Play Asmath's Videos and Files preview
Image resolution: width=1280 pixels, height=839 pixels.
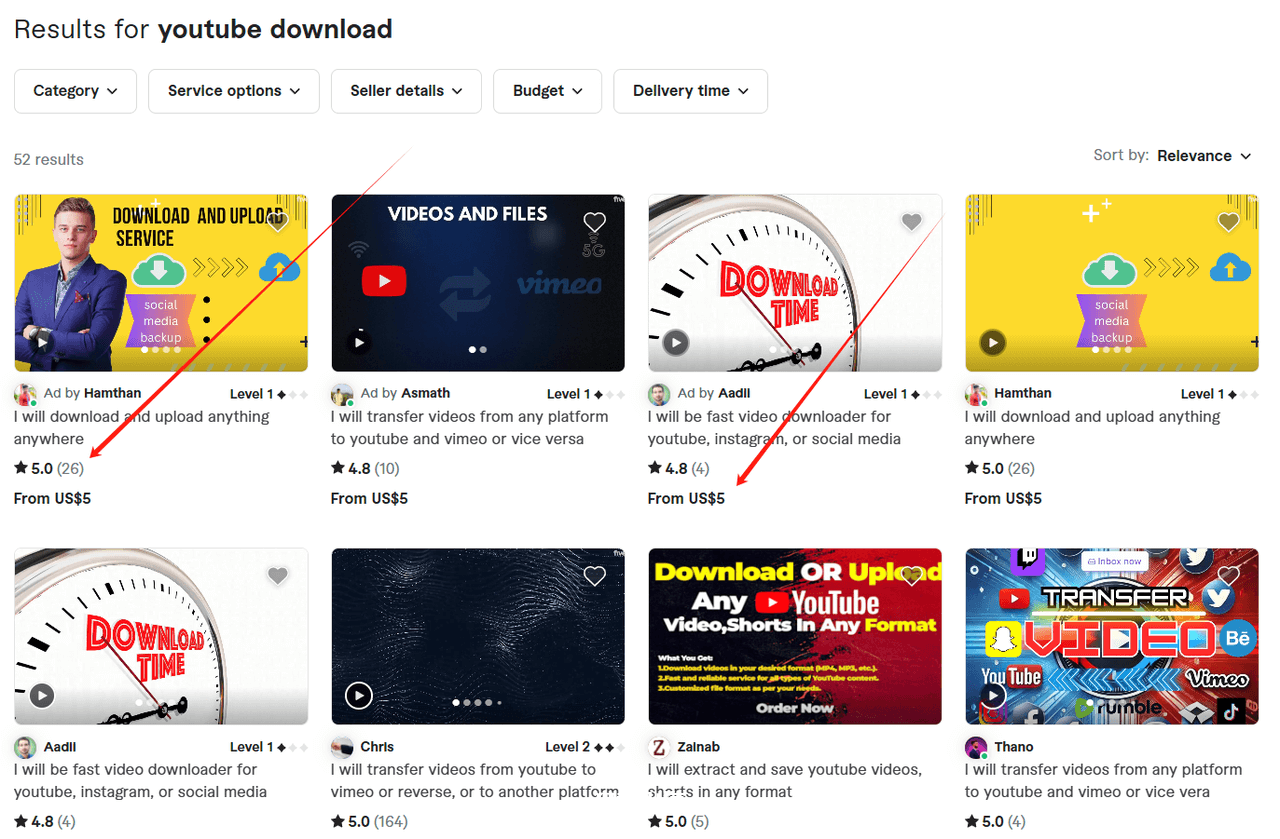pyautogui.click(x=359, y=342)
